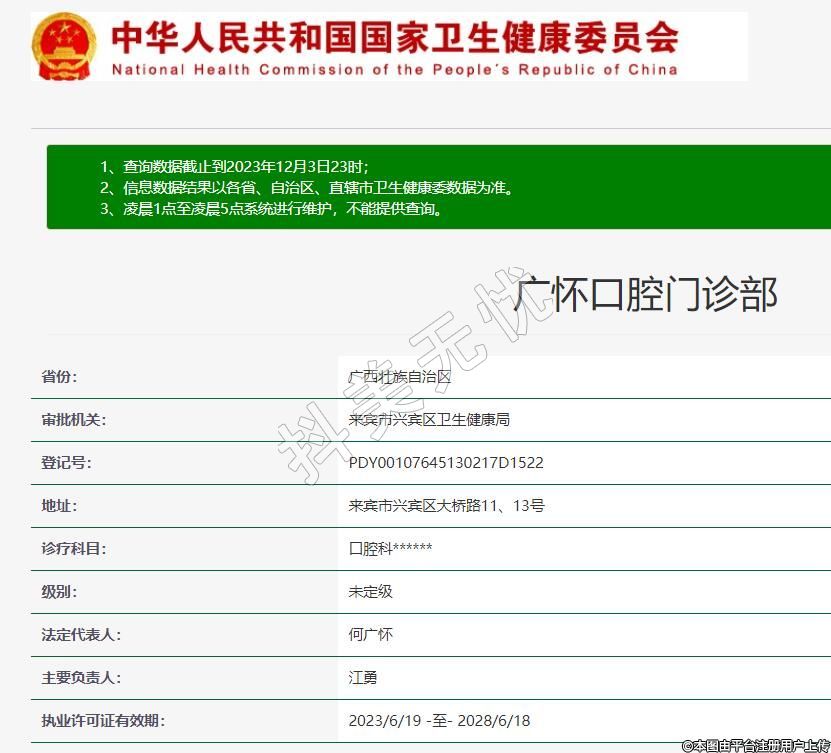Click the legal representative name 何广怀

pyautogui.click(x=370, y=635)
